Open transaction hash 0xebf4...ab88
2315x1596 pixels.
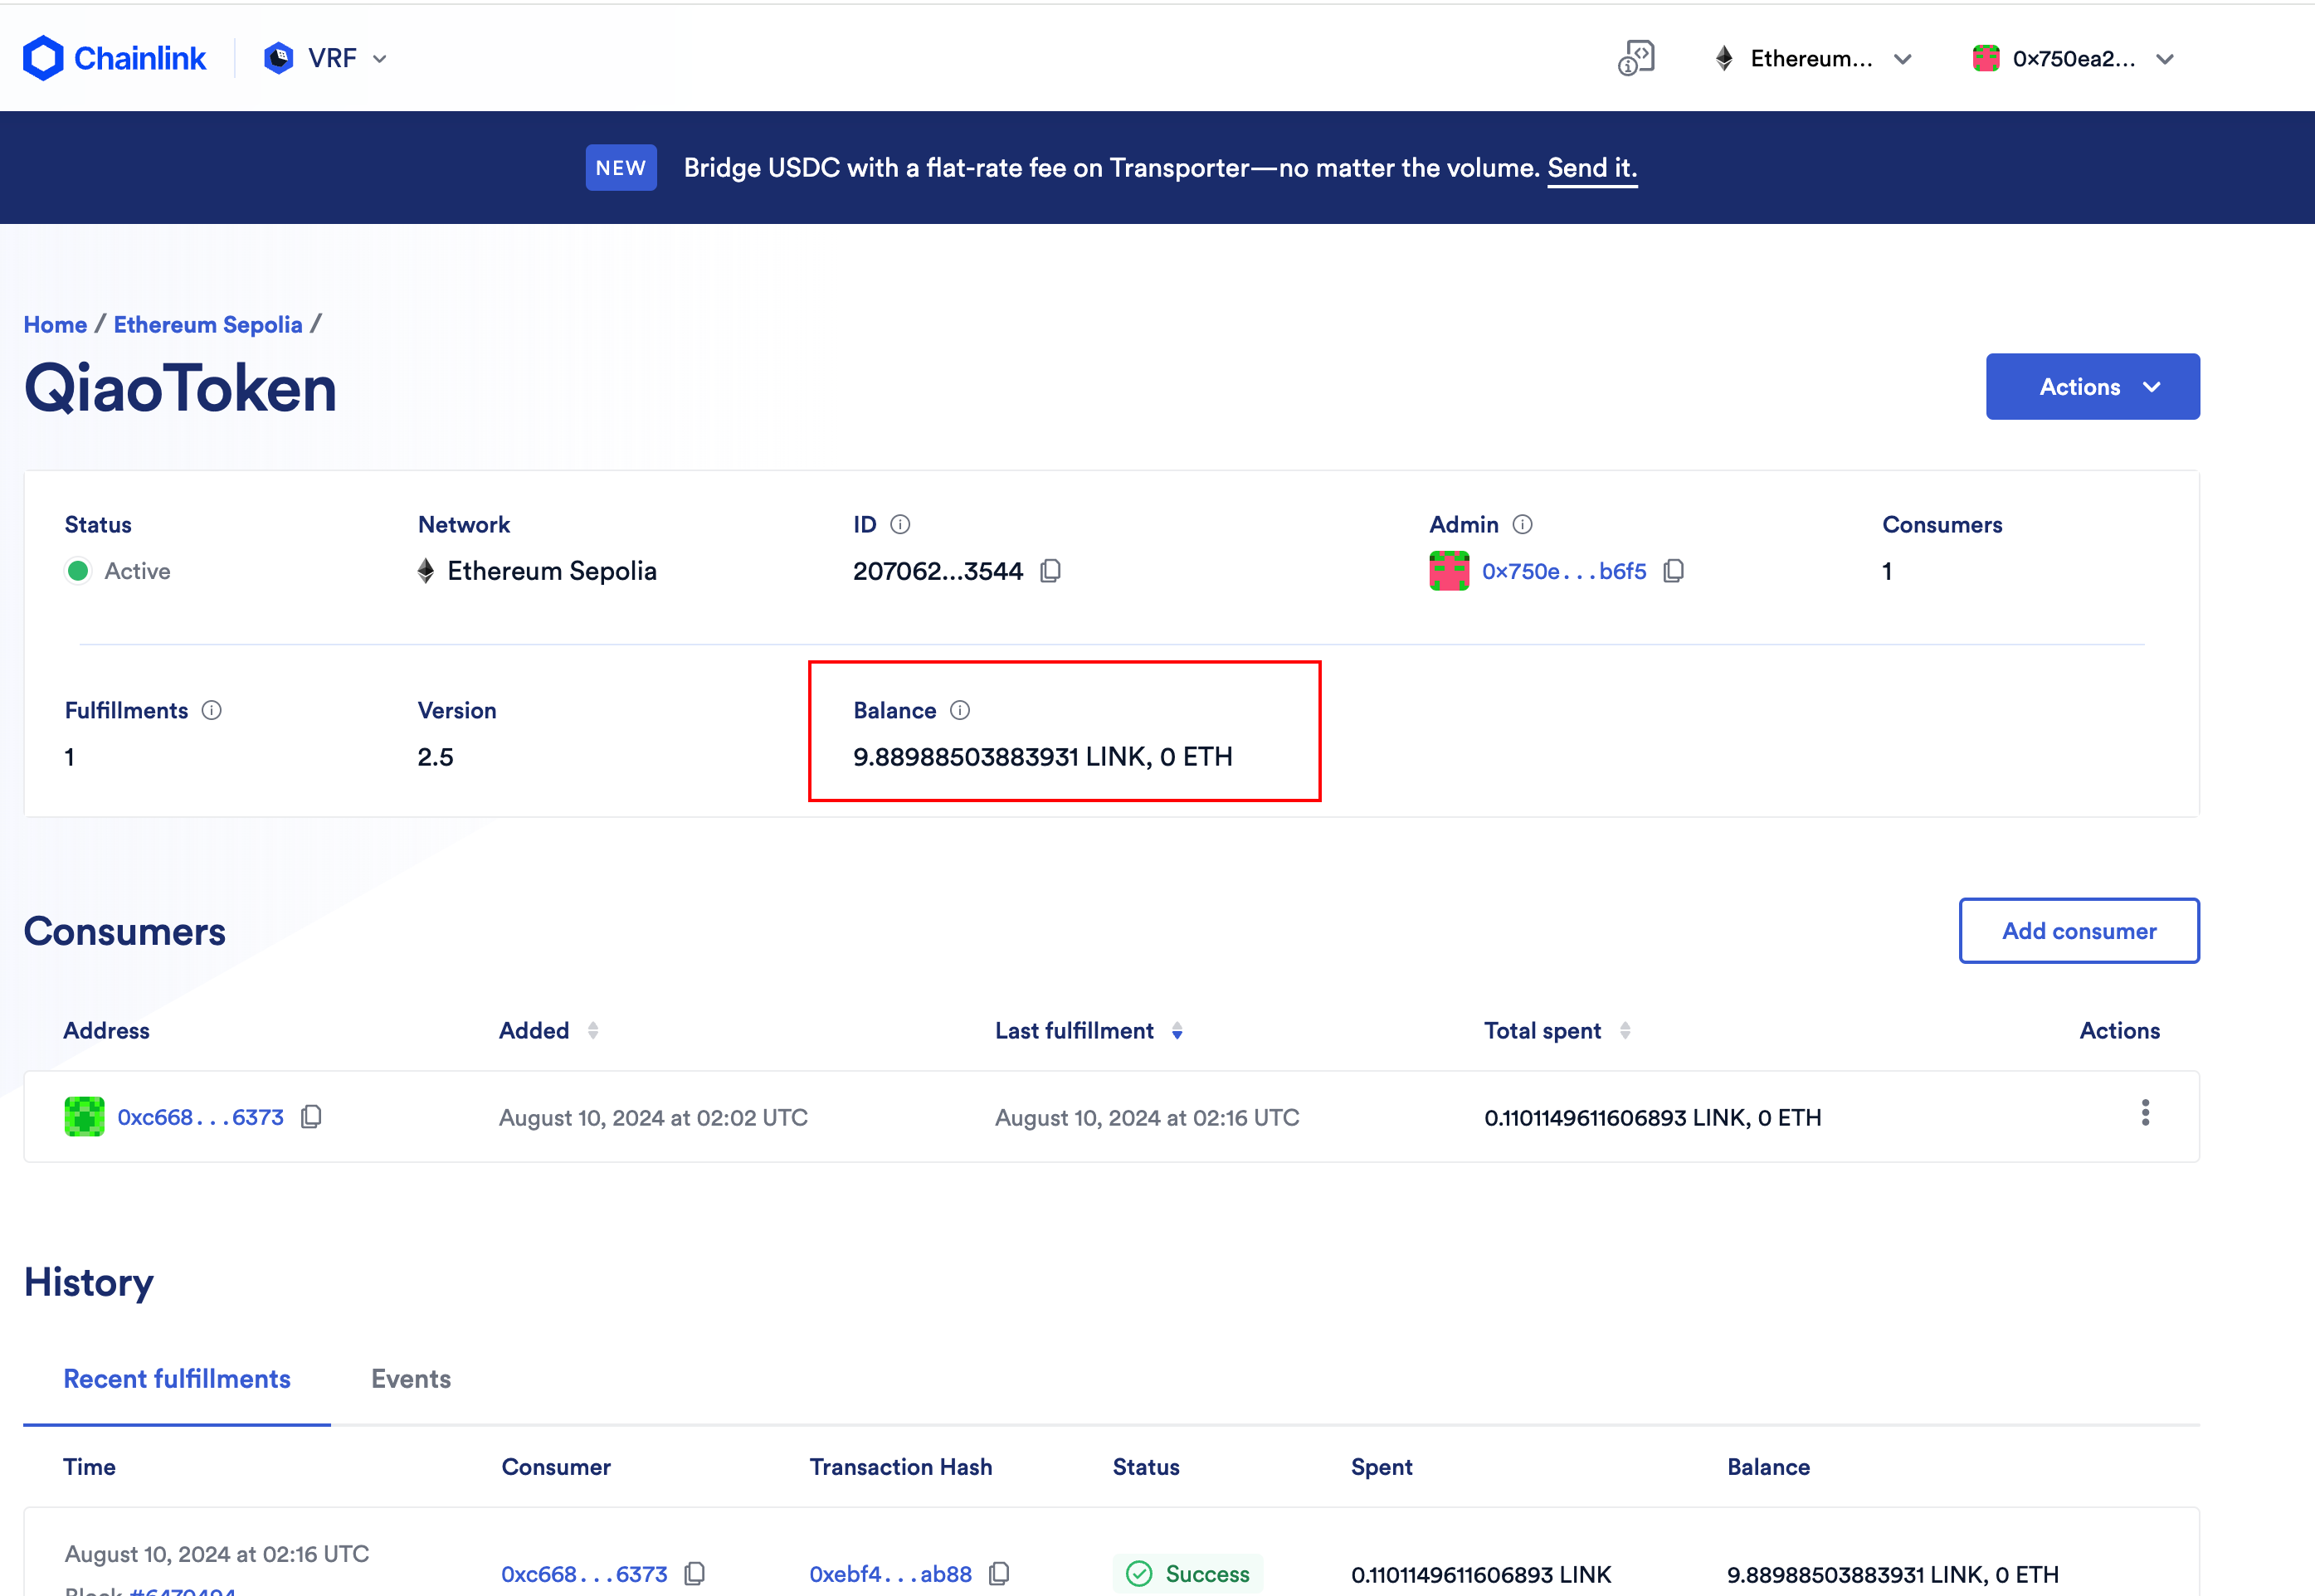coord(890,1574)
